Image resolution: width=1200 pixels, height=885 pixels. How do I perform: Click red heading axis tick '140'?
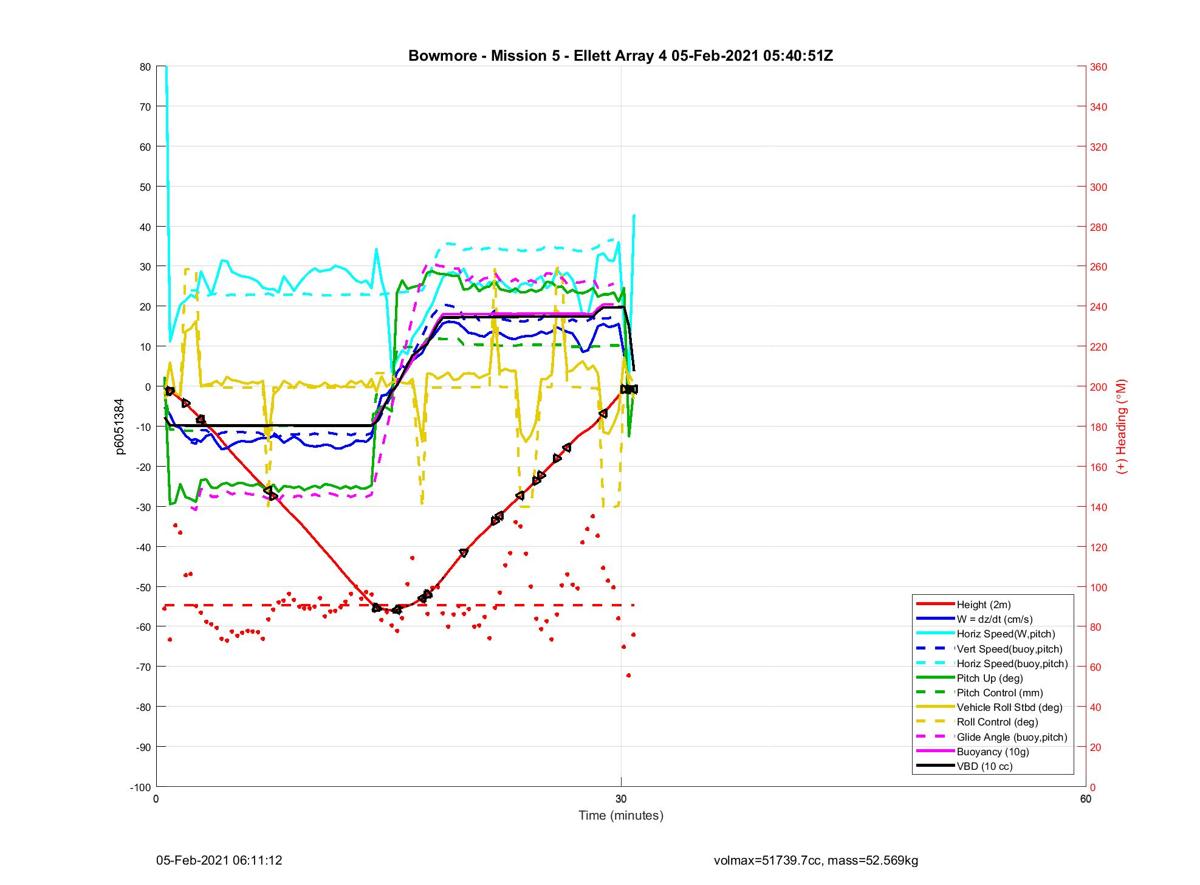[x=1099, y=507]
